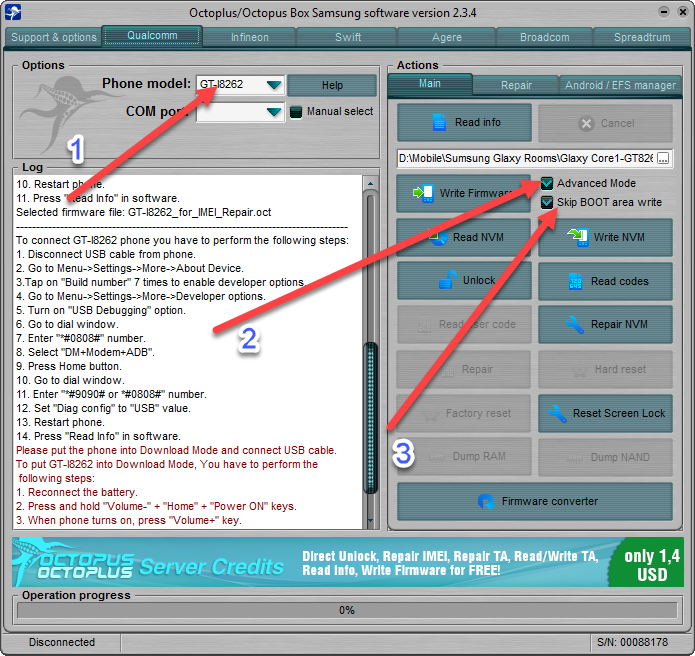Enable the Manual select checkbox
Viewport: 695px width, 656px height.
[296, 112]
